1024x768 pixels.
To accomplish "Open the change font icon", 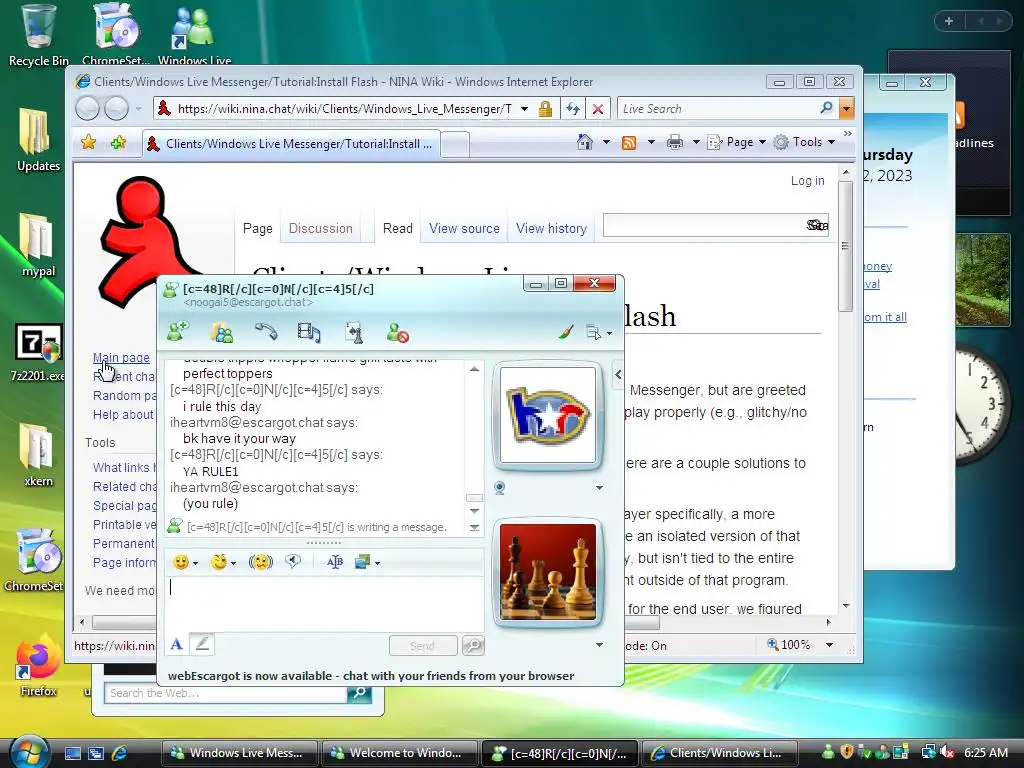I will point(334,562).
